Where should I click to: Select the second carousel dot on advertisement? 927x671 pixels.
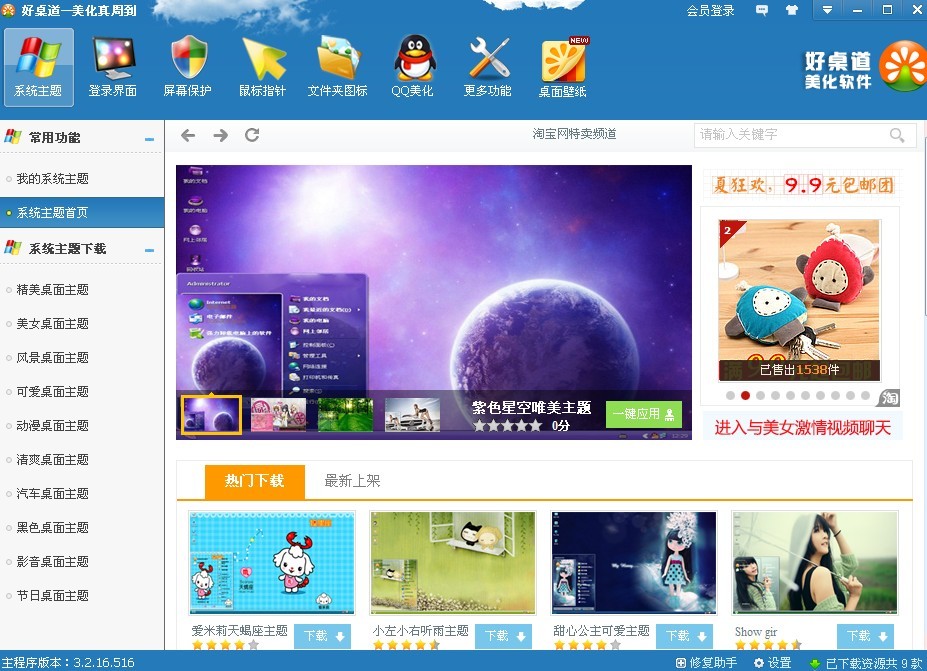click(x=745, y=395)
